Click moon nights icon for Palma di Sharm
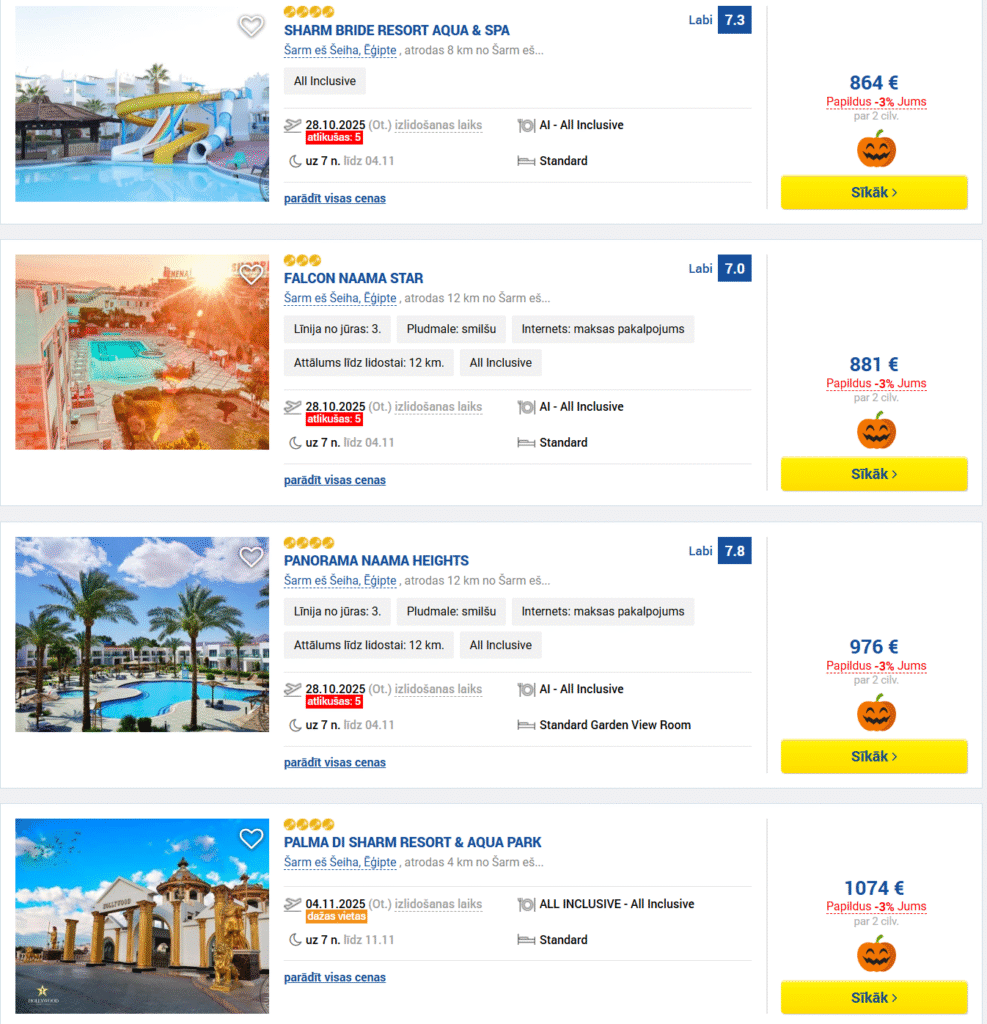 (x=295, y=940)
